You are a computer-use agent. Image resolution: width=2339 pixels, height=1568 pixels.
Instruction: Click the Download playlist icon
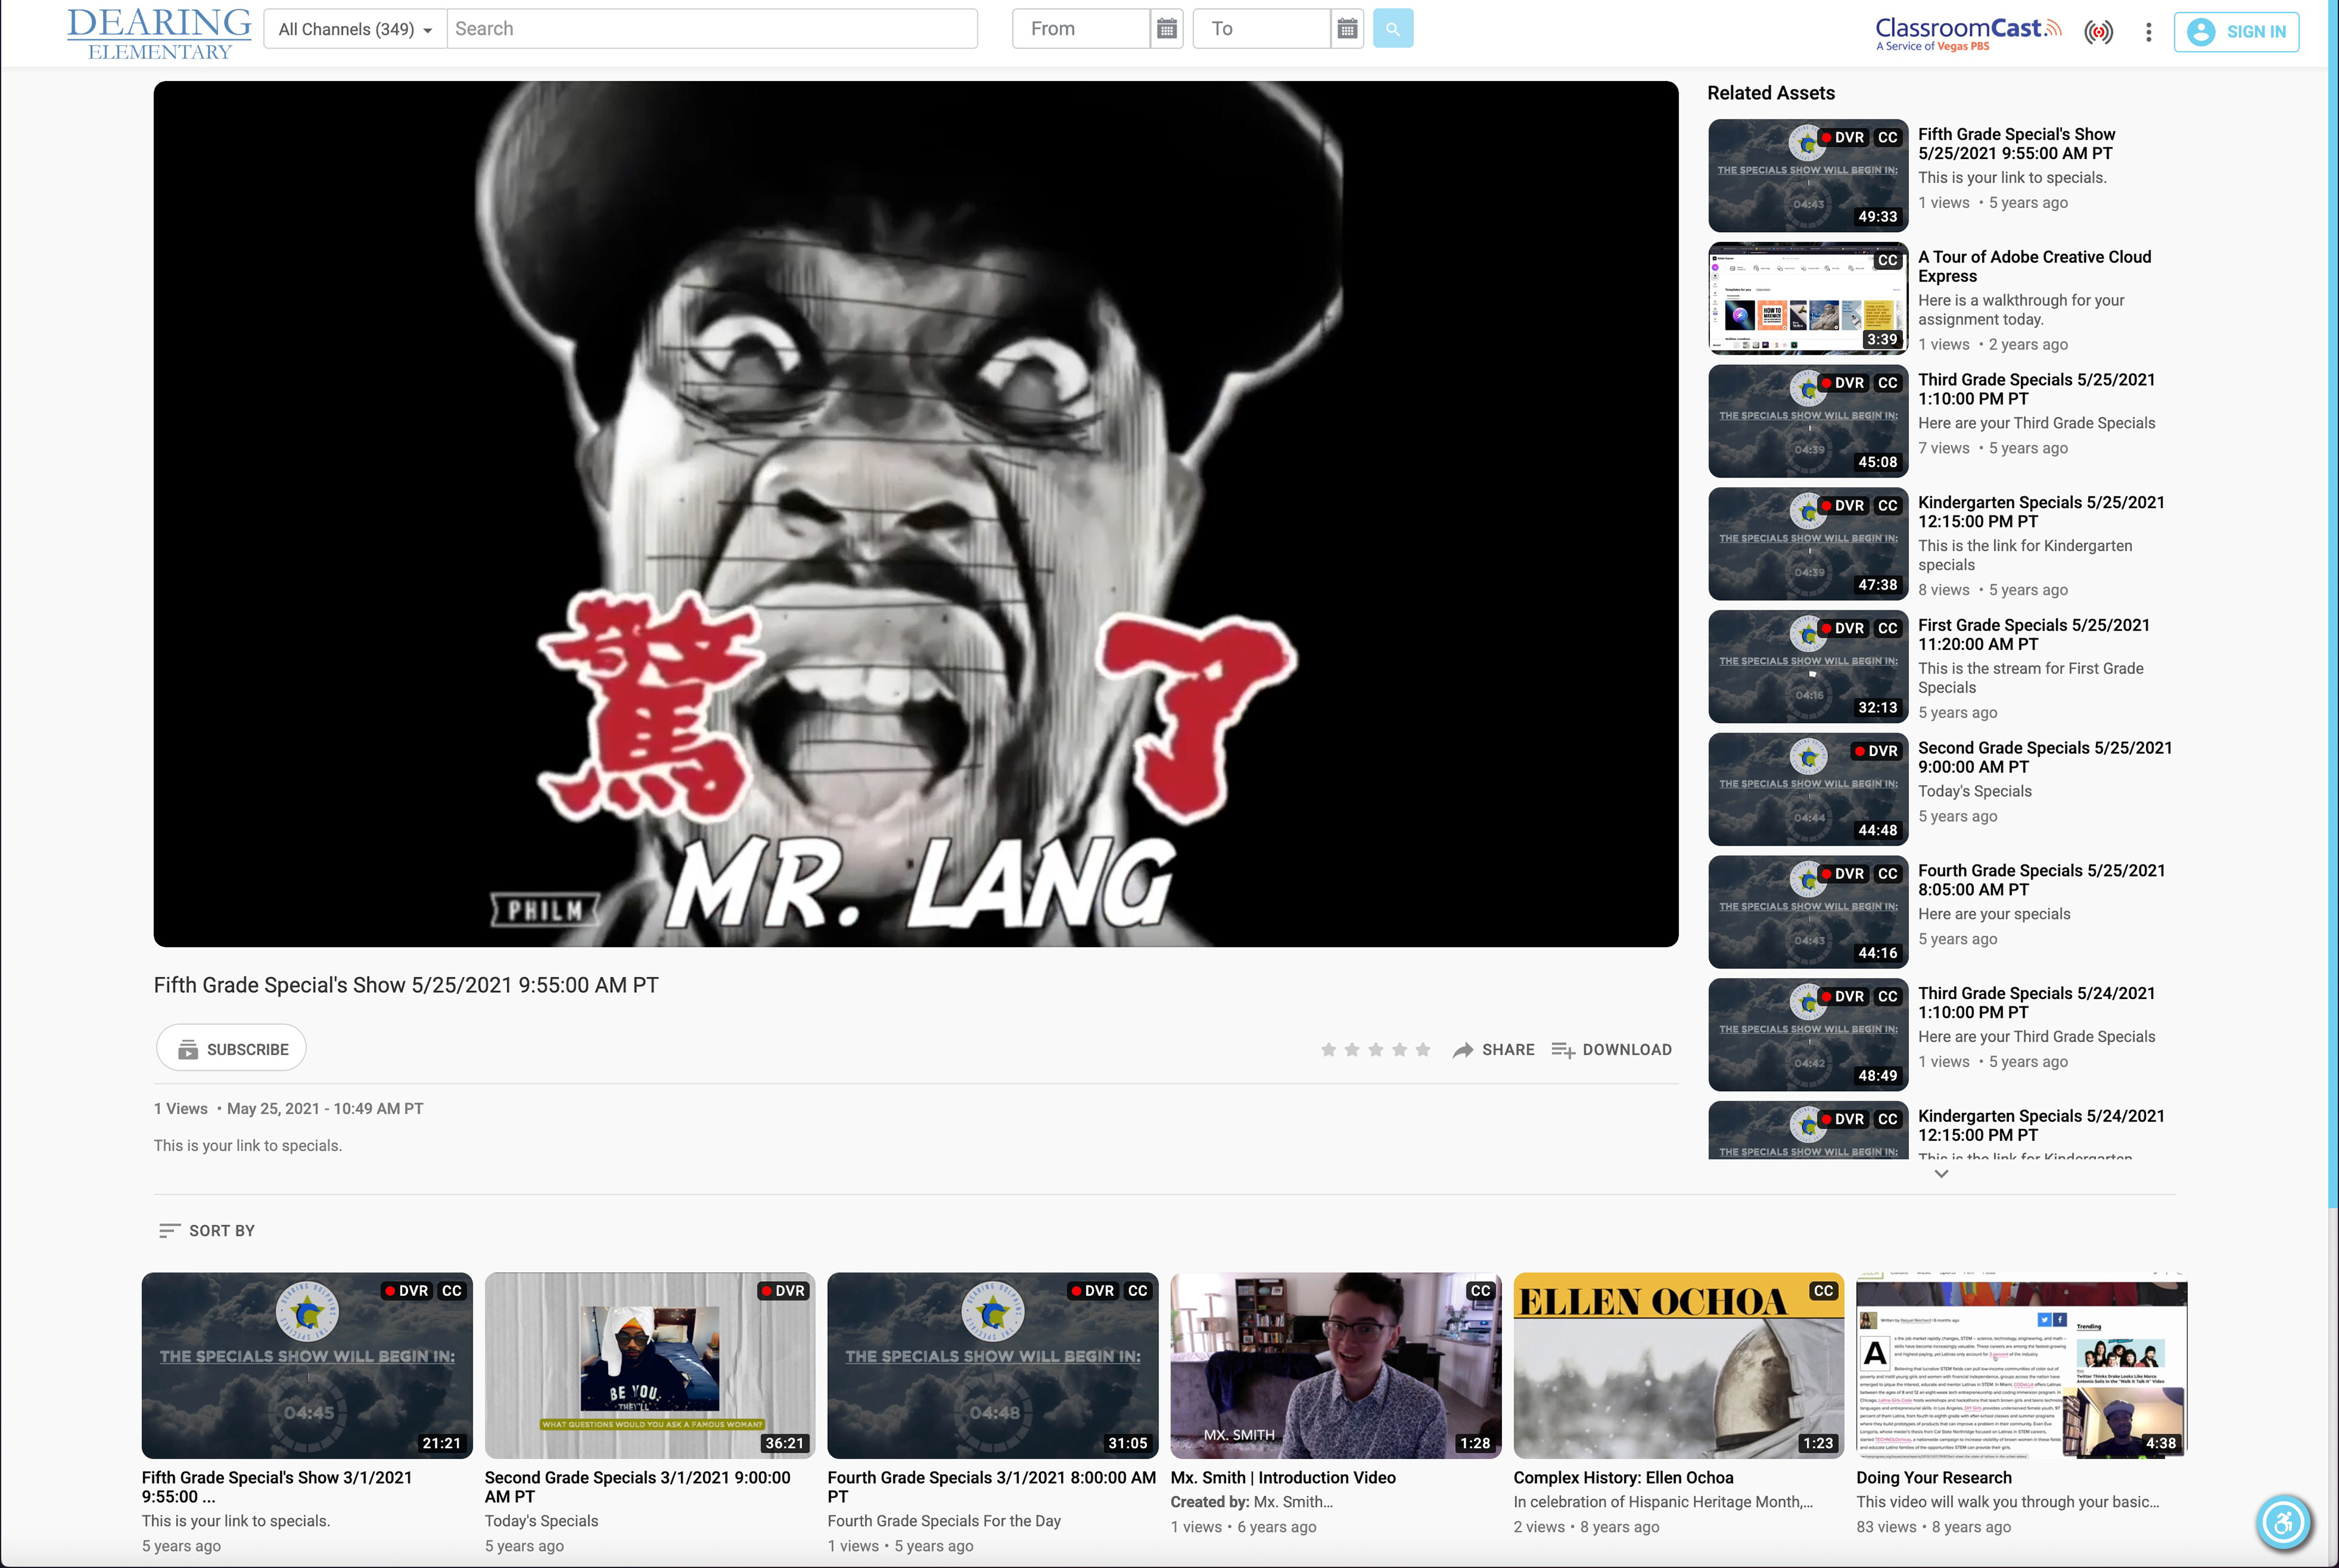click(x=1563, y=1050)
